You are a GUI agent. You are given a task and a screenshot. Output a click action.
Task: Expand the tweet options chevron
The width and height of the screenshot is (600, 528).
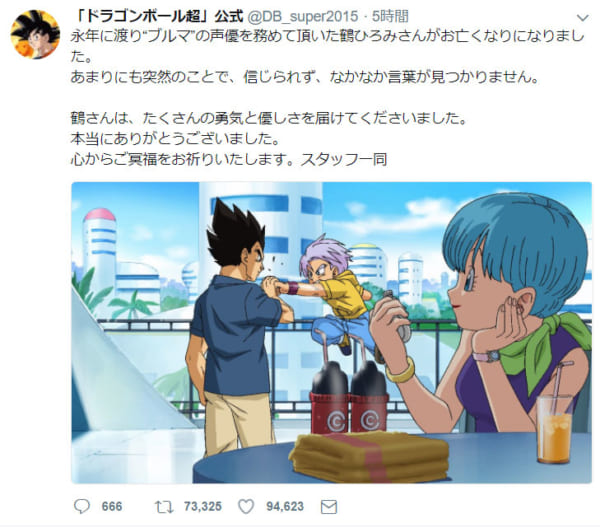click(x=582, y=18)
